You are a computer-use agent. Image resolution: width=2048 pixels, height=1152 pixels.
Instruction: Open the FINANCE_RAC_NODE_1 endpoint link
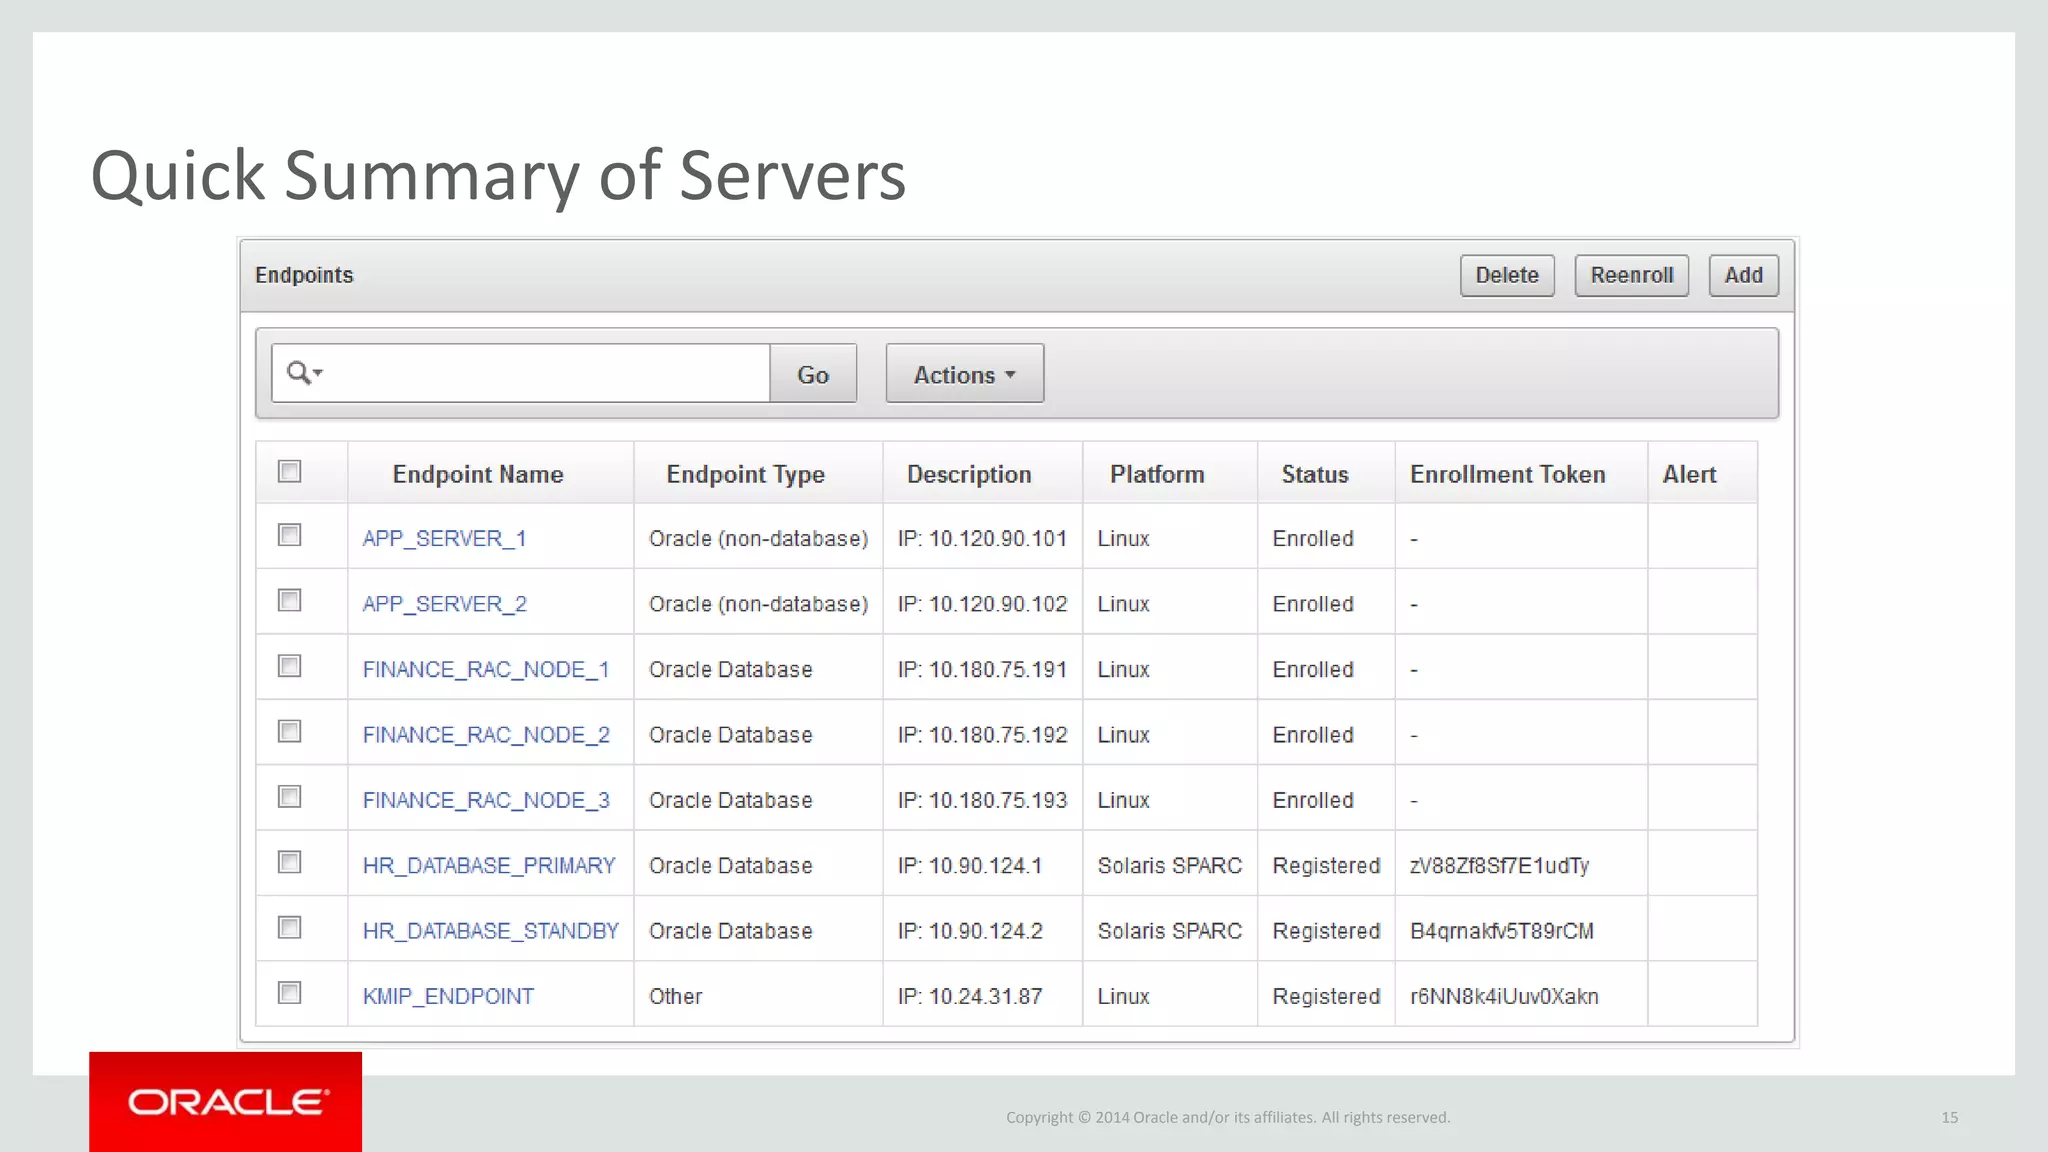coord(485,670)
